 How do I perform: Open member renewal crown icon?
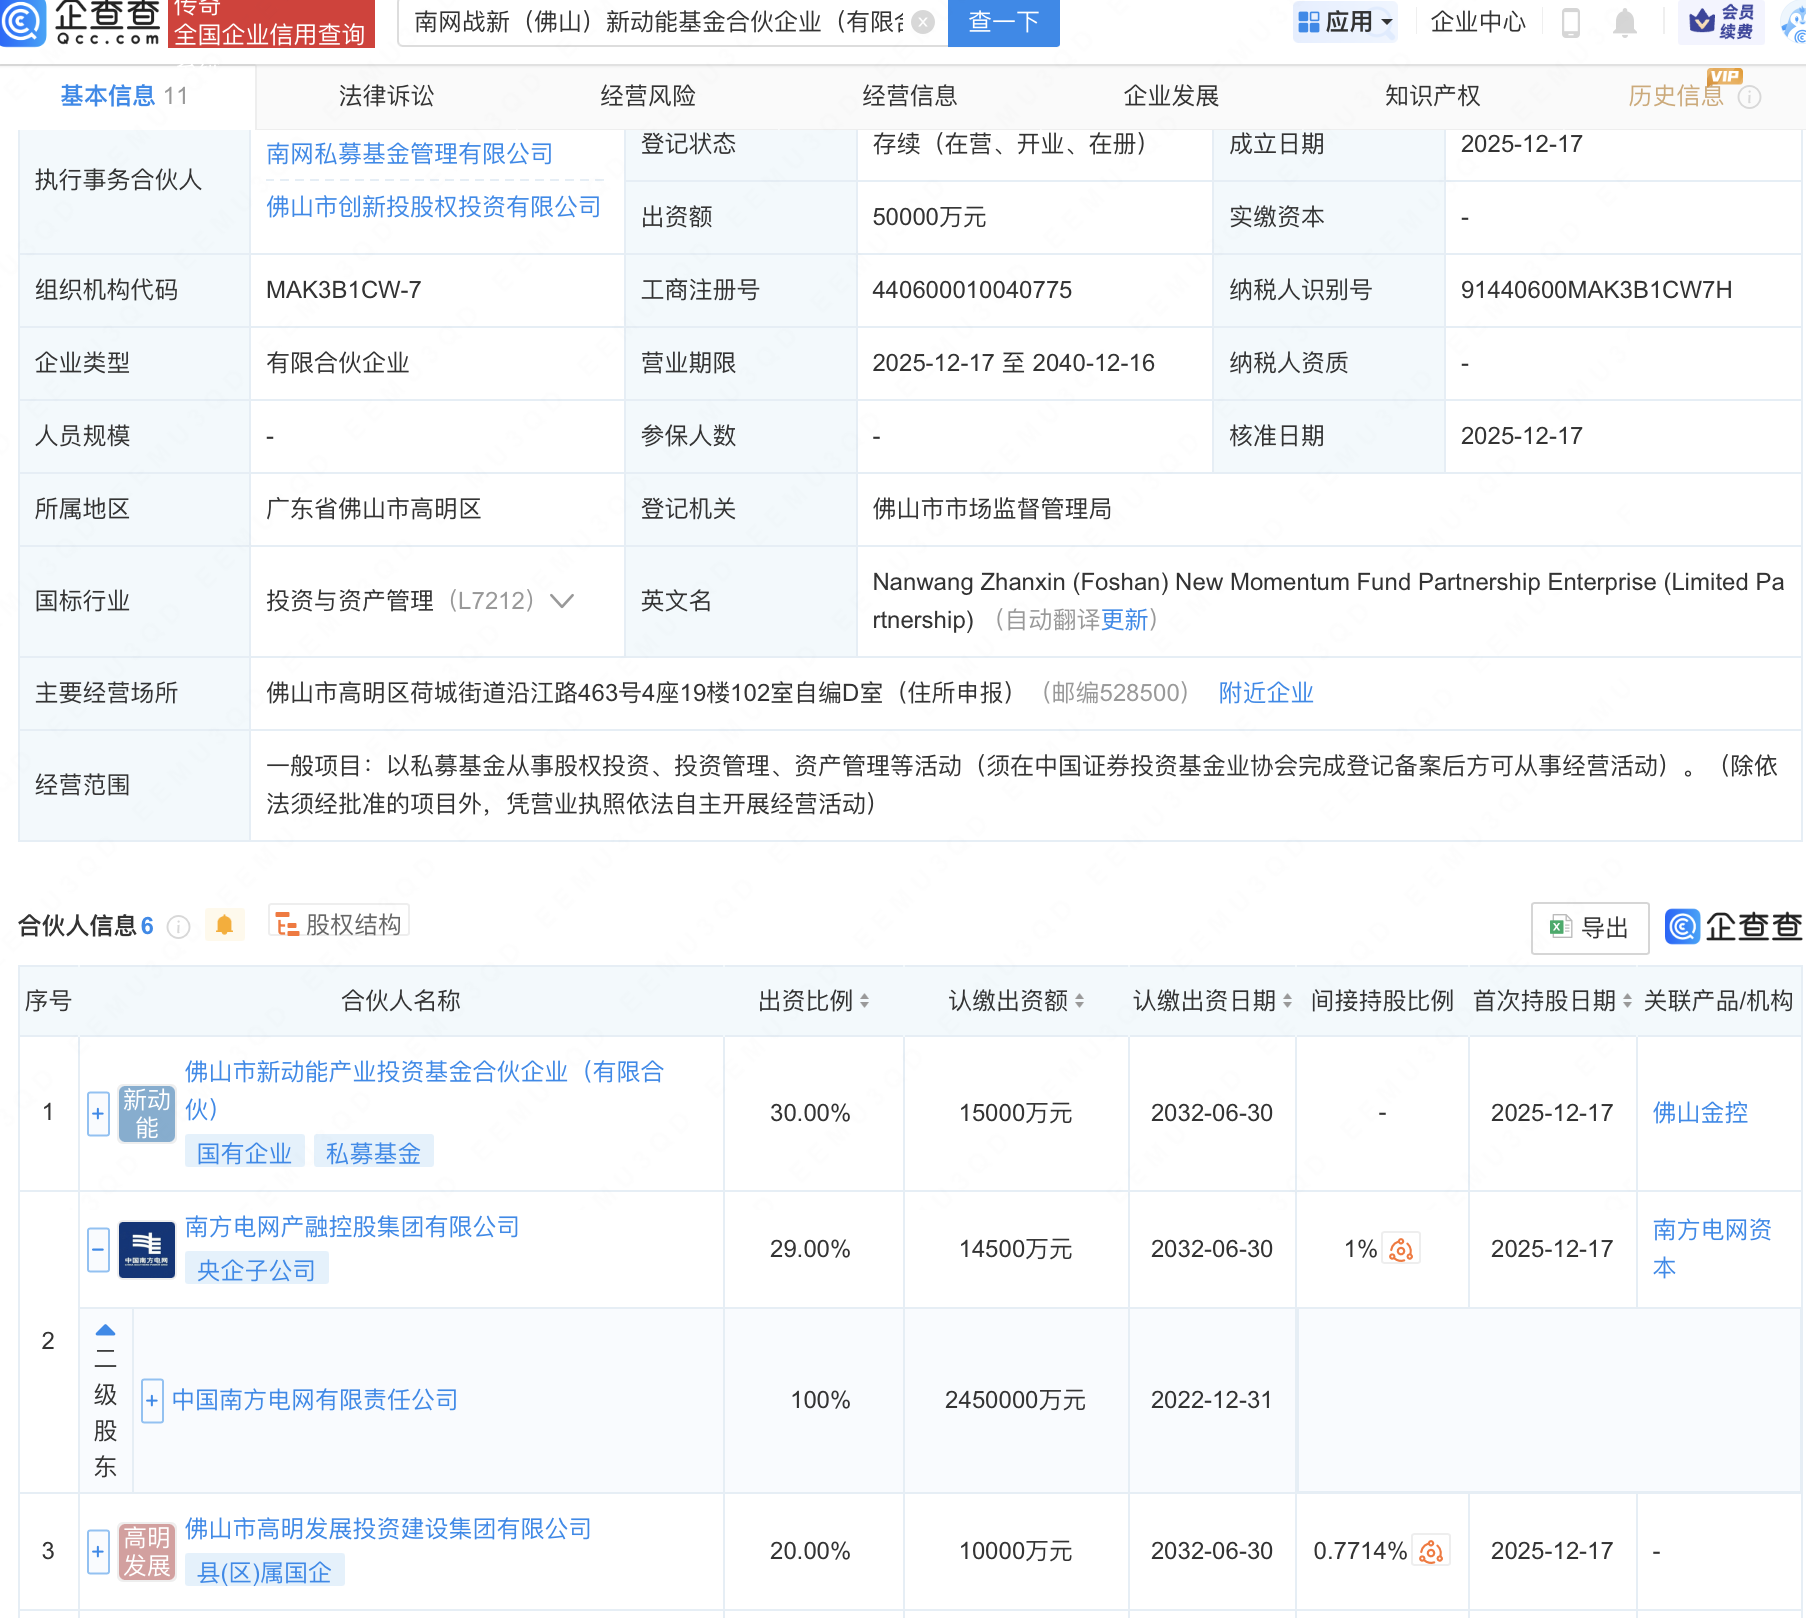pos(1721,21)
